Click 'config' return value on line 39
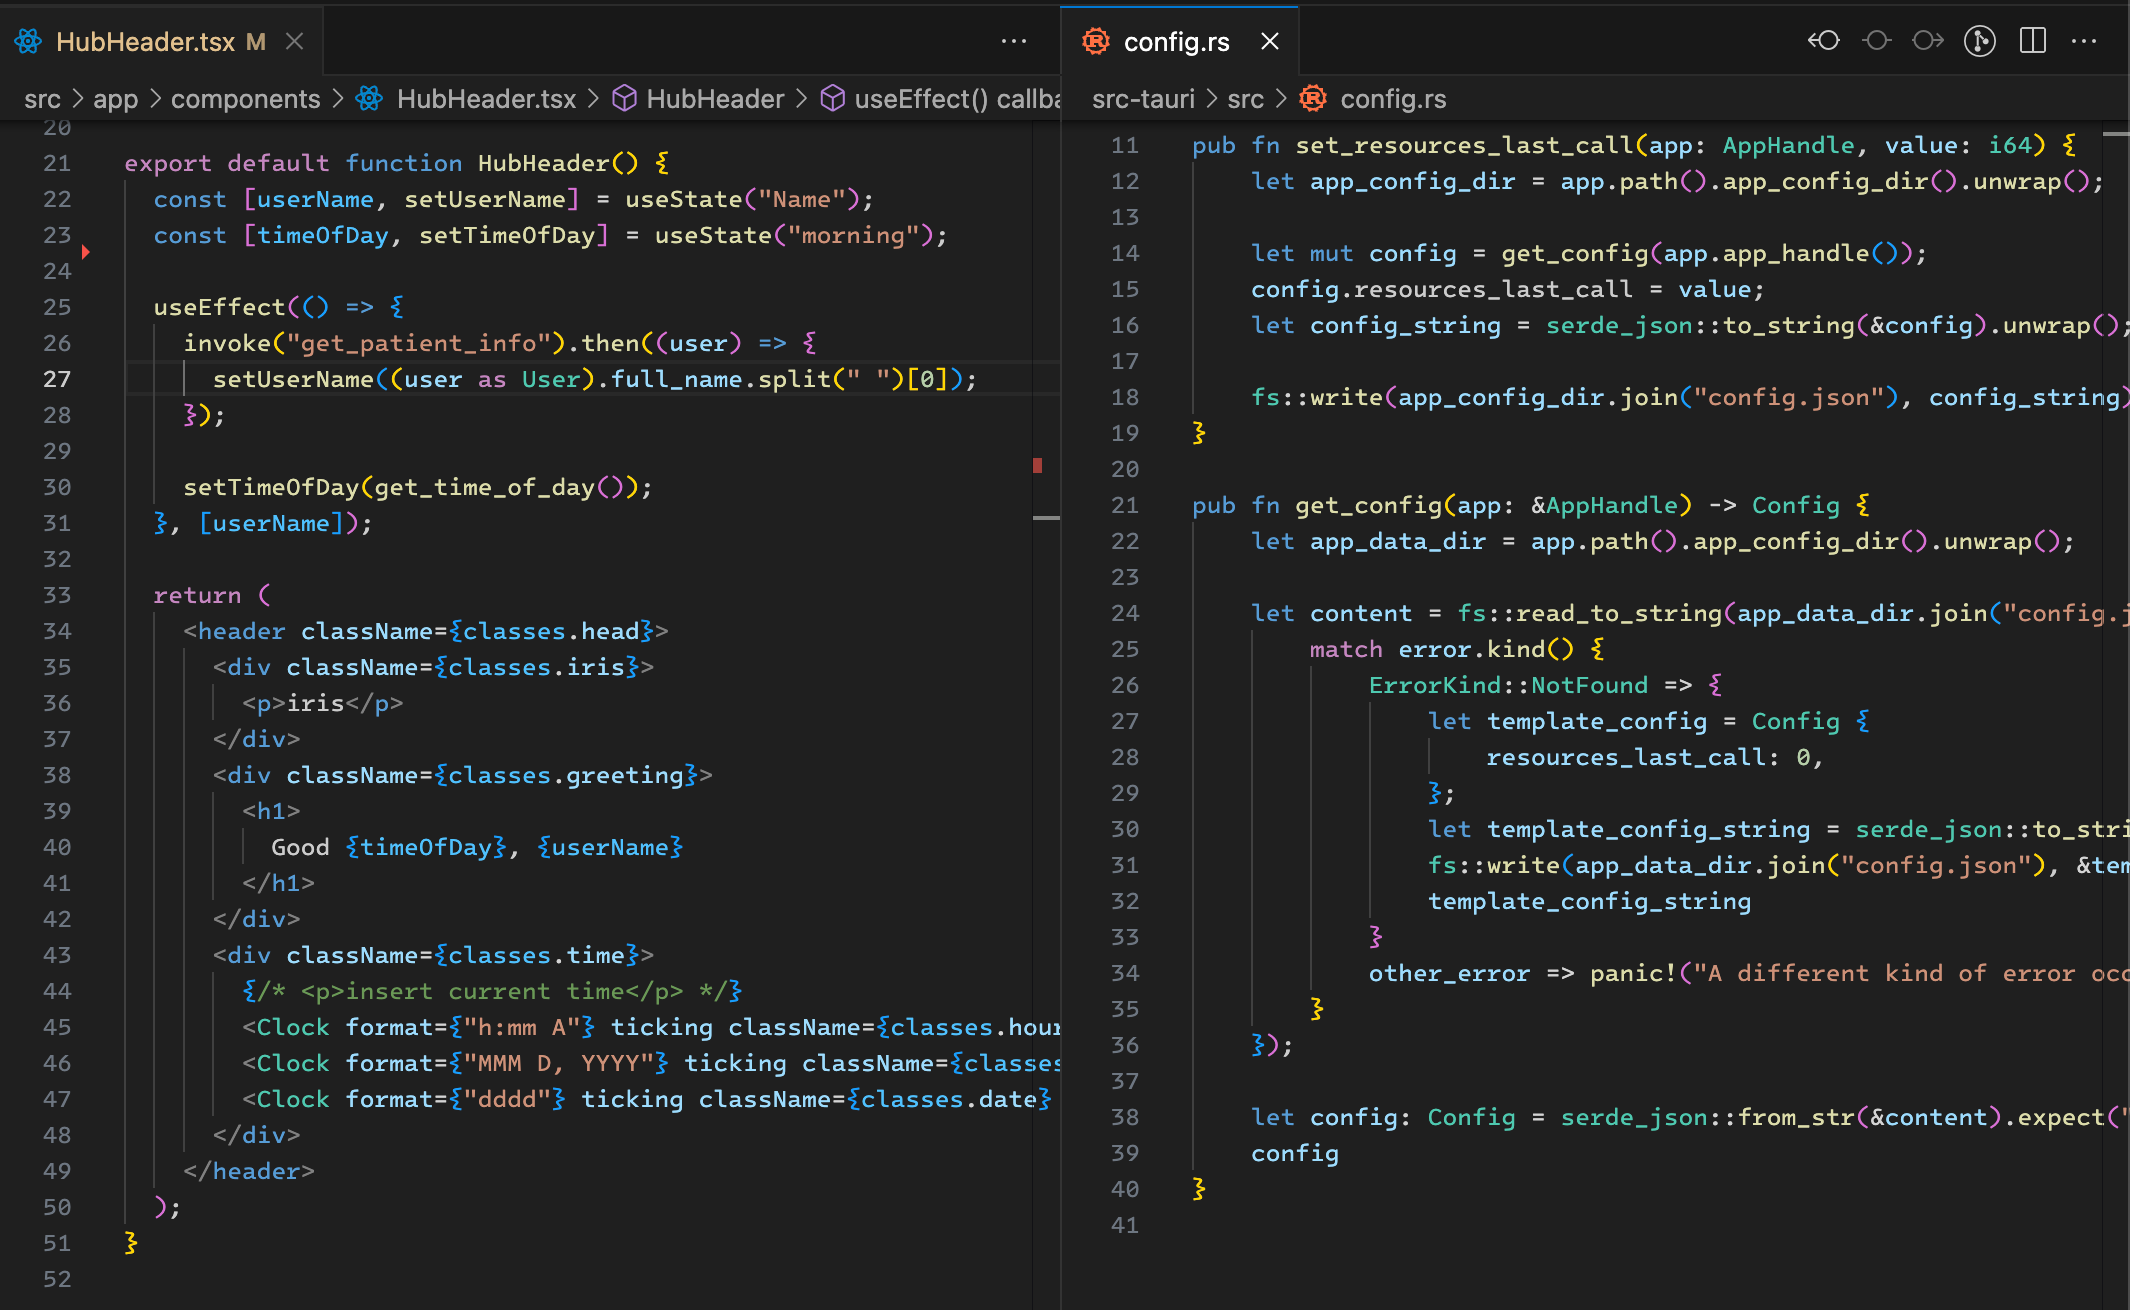The width and height of the screenshot is (2130, 1310). pos(1295,1153)
